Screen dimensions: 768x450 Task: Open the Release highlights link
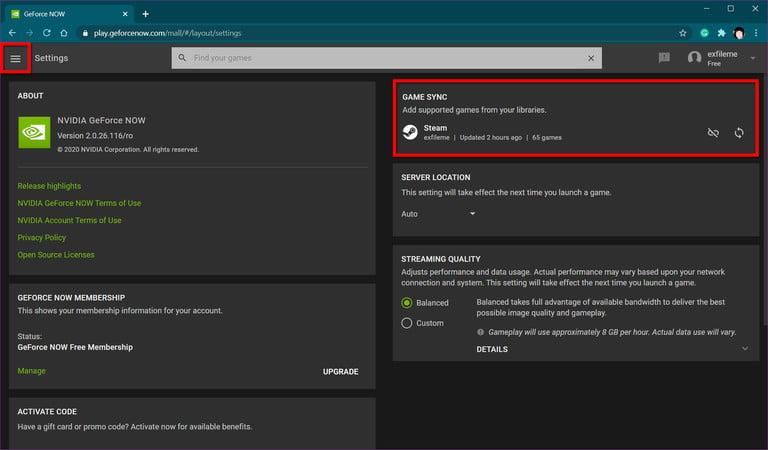pos(49,186)
